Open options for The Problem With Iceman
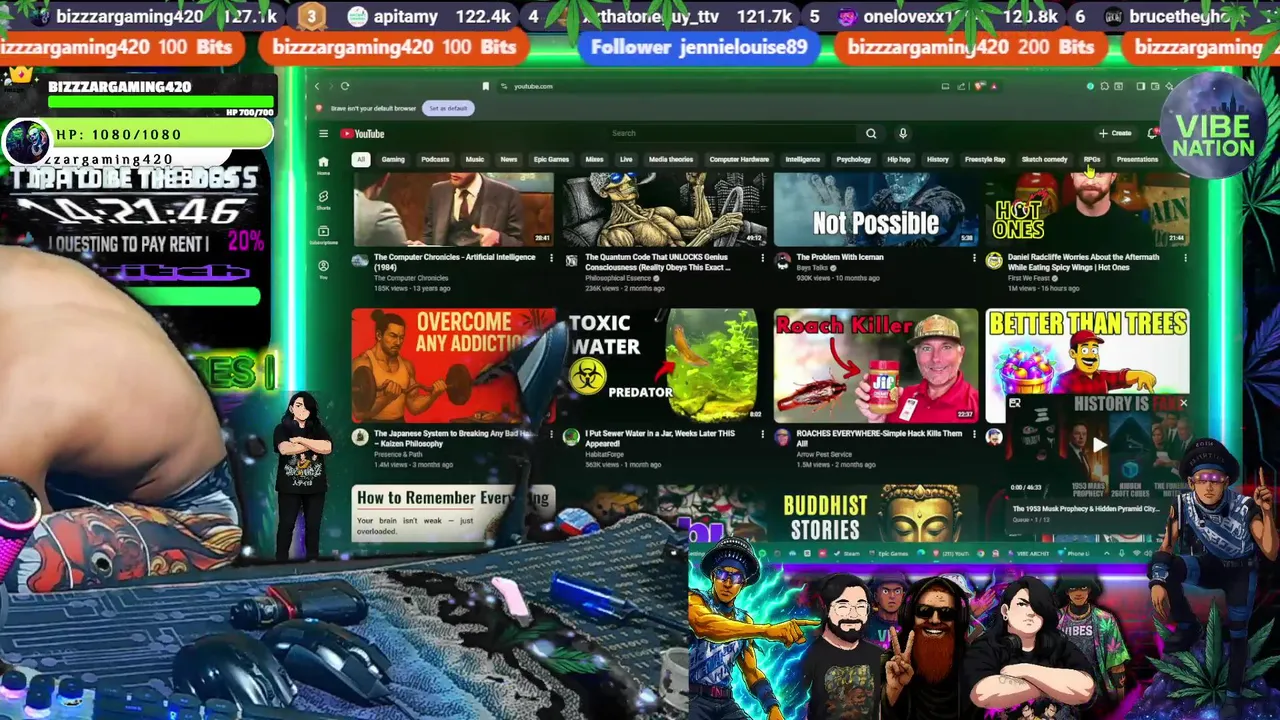Image resolution: width=1280 pixels, height=720 pixels. pyautogui.click(x=974, y=258)
